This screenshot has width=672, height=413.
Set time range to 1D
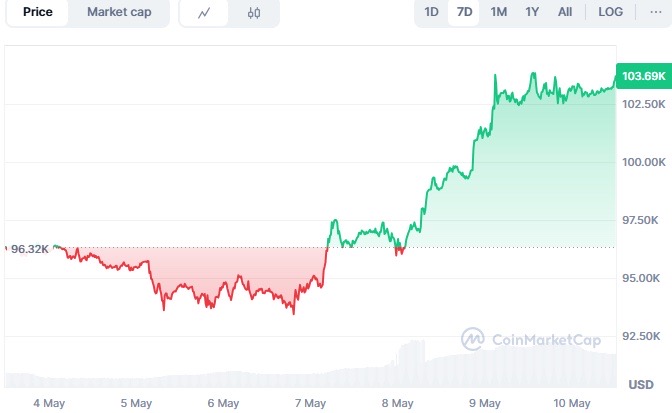(431, 12)
